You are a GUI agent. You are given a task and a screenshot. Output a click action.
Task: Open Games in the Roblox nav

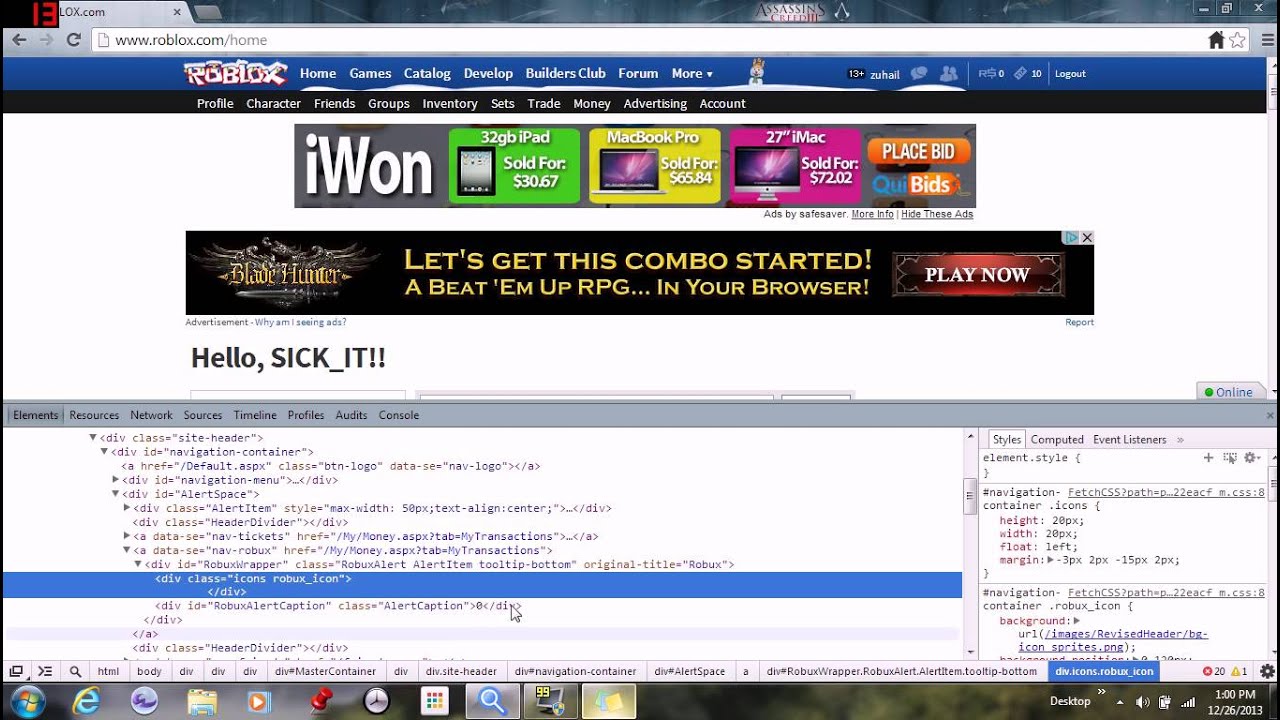coord(370,73)
